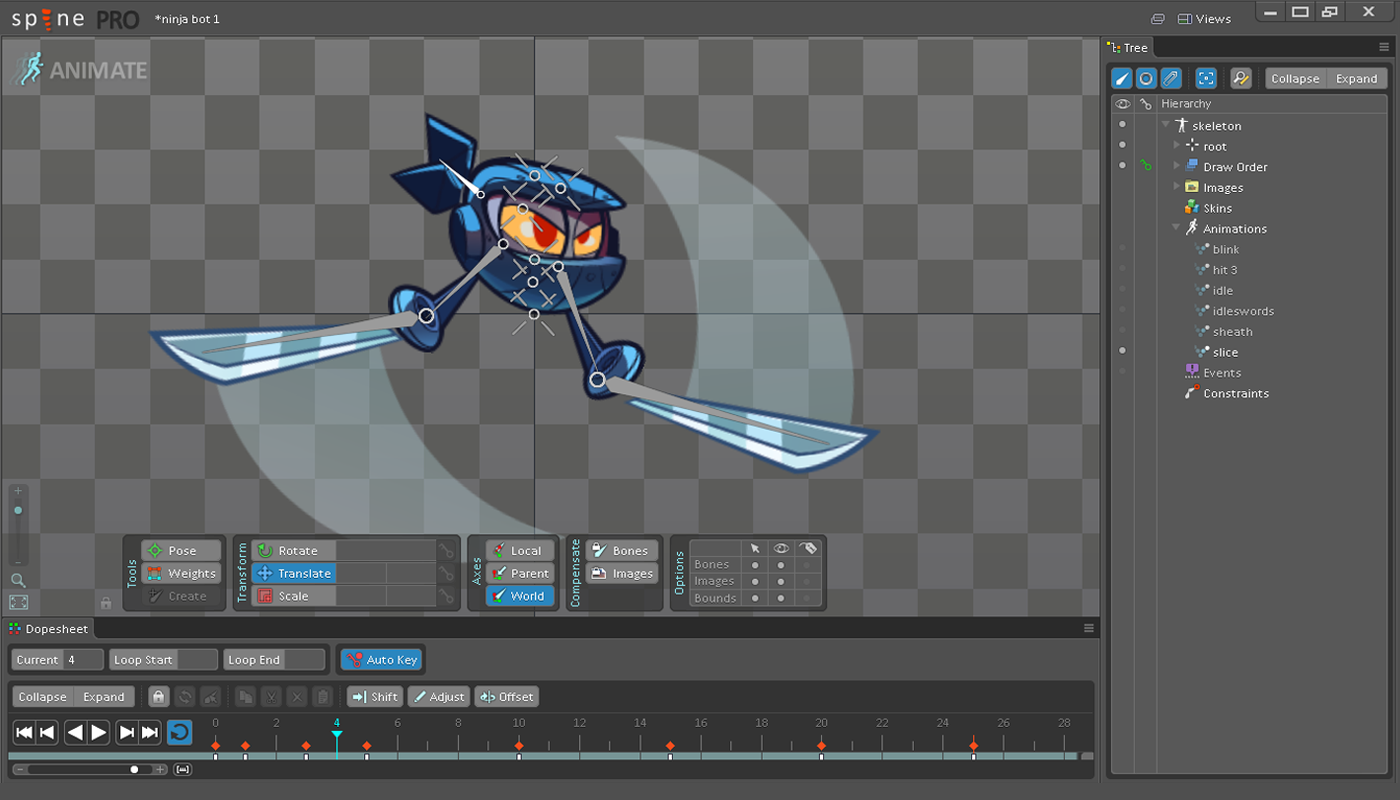Click Expand in the Dopesheet toolbar
Viewport: 1400px width, 800px height.
pos(104,697)
